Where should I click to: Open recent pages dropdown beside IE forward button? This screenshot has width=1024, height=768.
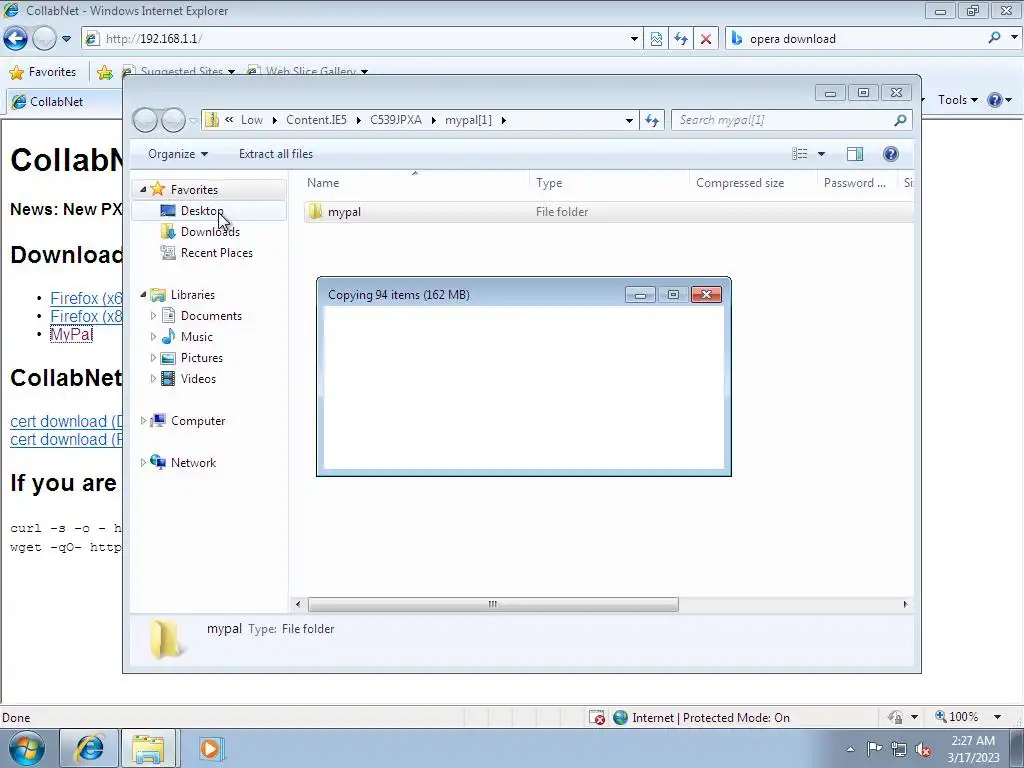point(66,39)
